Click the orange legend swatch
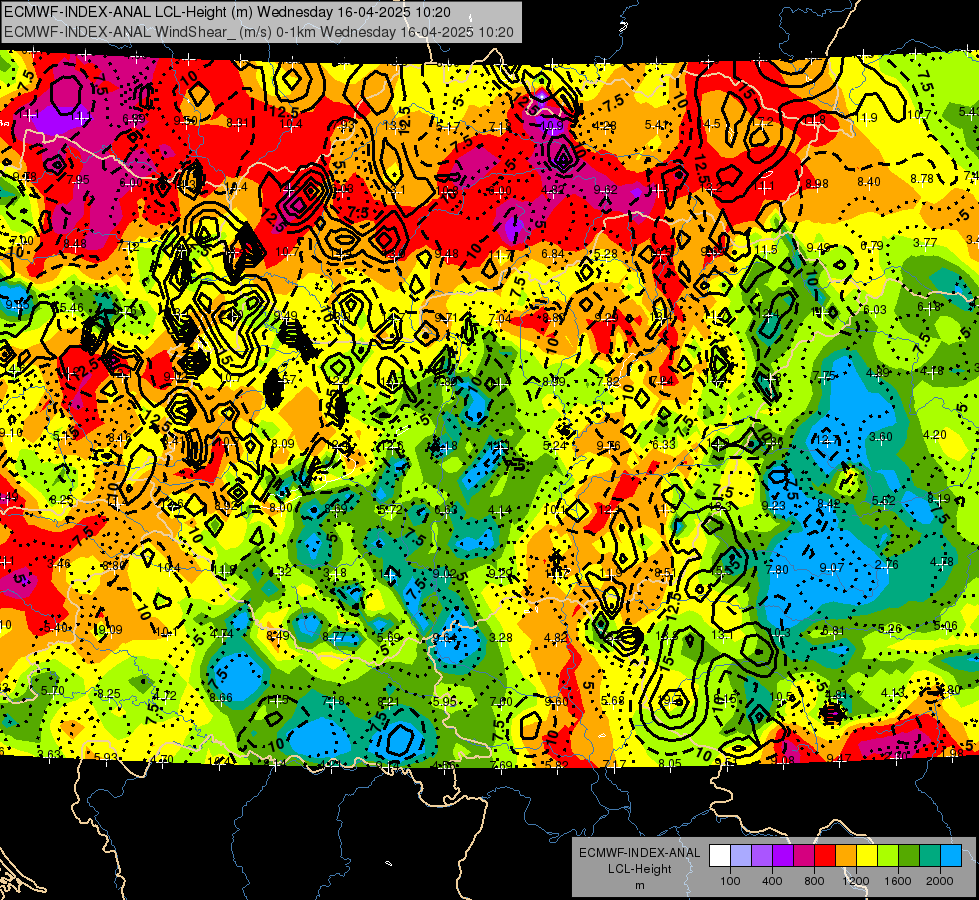979x900 pixels. (846, 856)
